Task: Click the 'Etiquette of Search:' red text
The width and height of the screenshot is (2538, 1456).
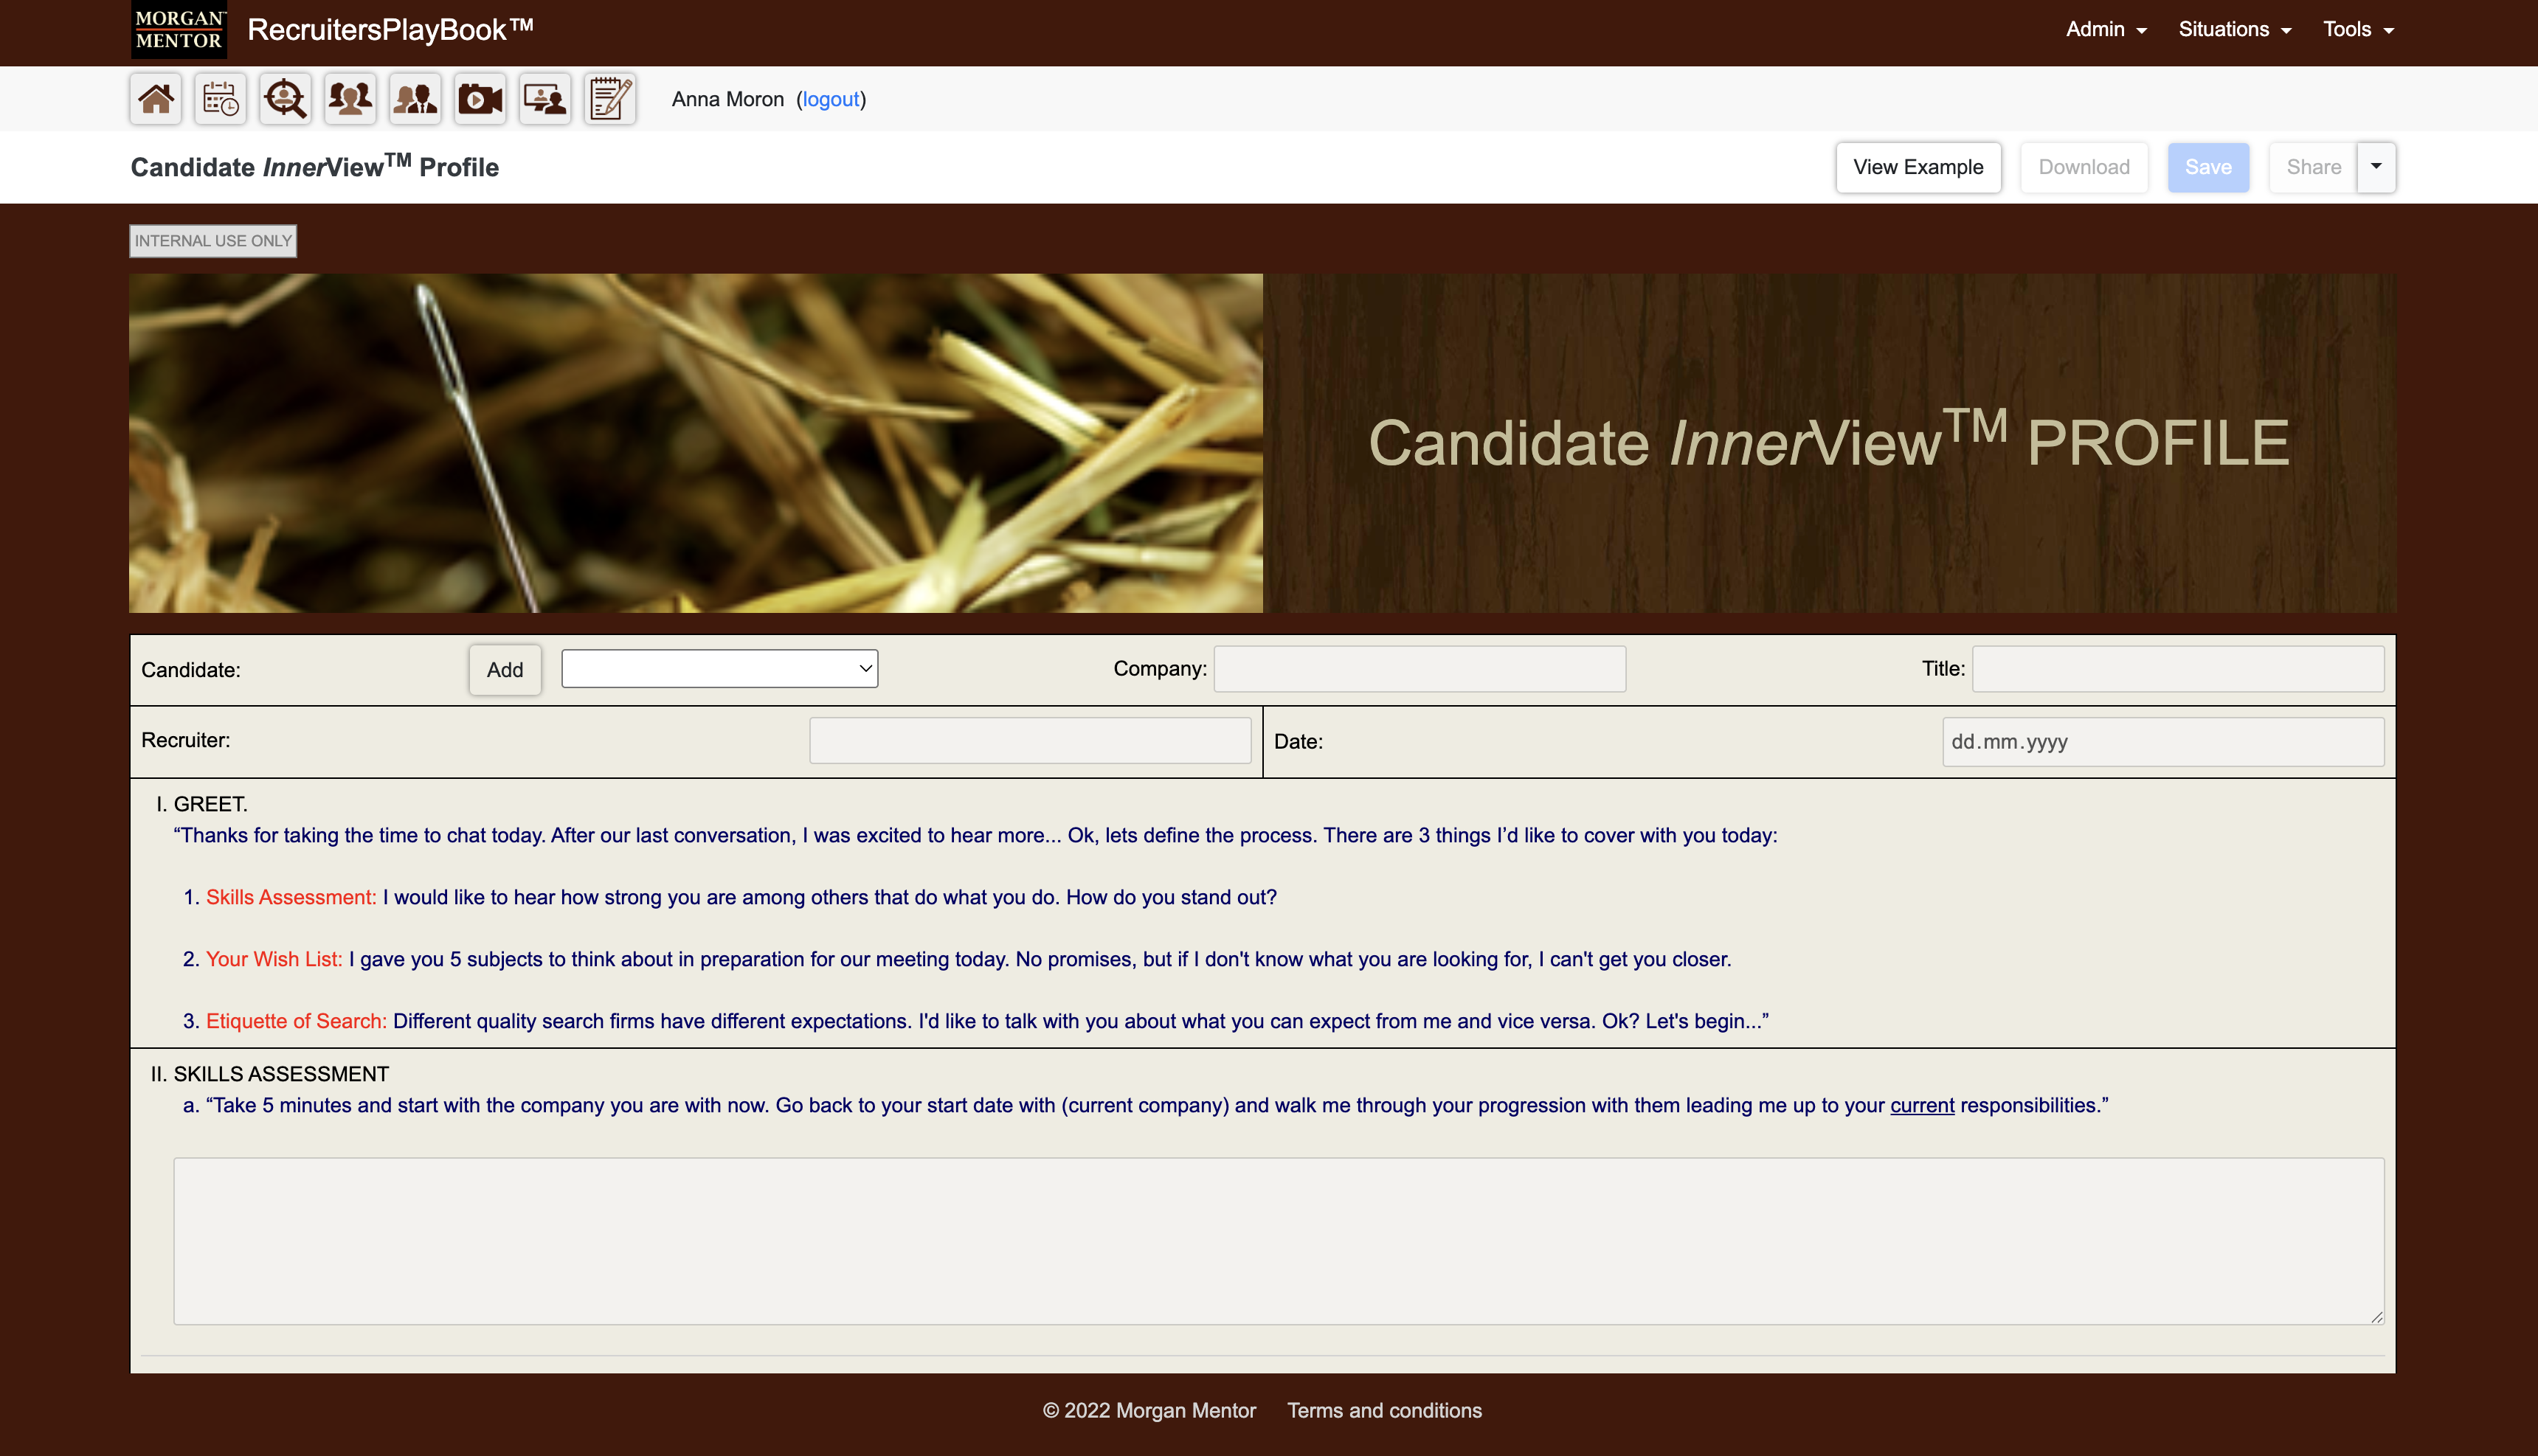Action: pos(296,1021)
